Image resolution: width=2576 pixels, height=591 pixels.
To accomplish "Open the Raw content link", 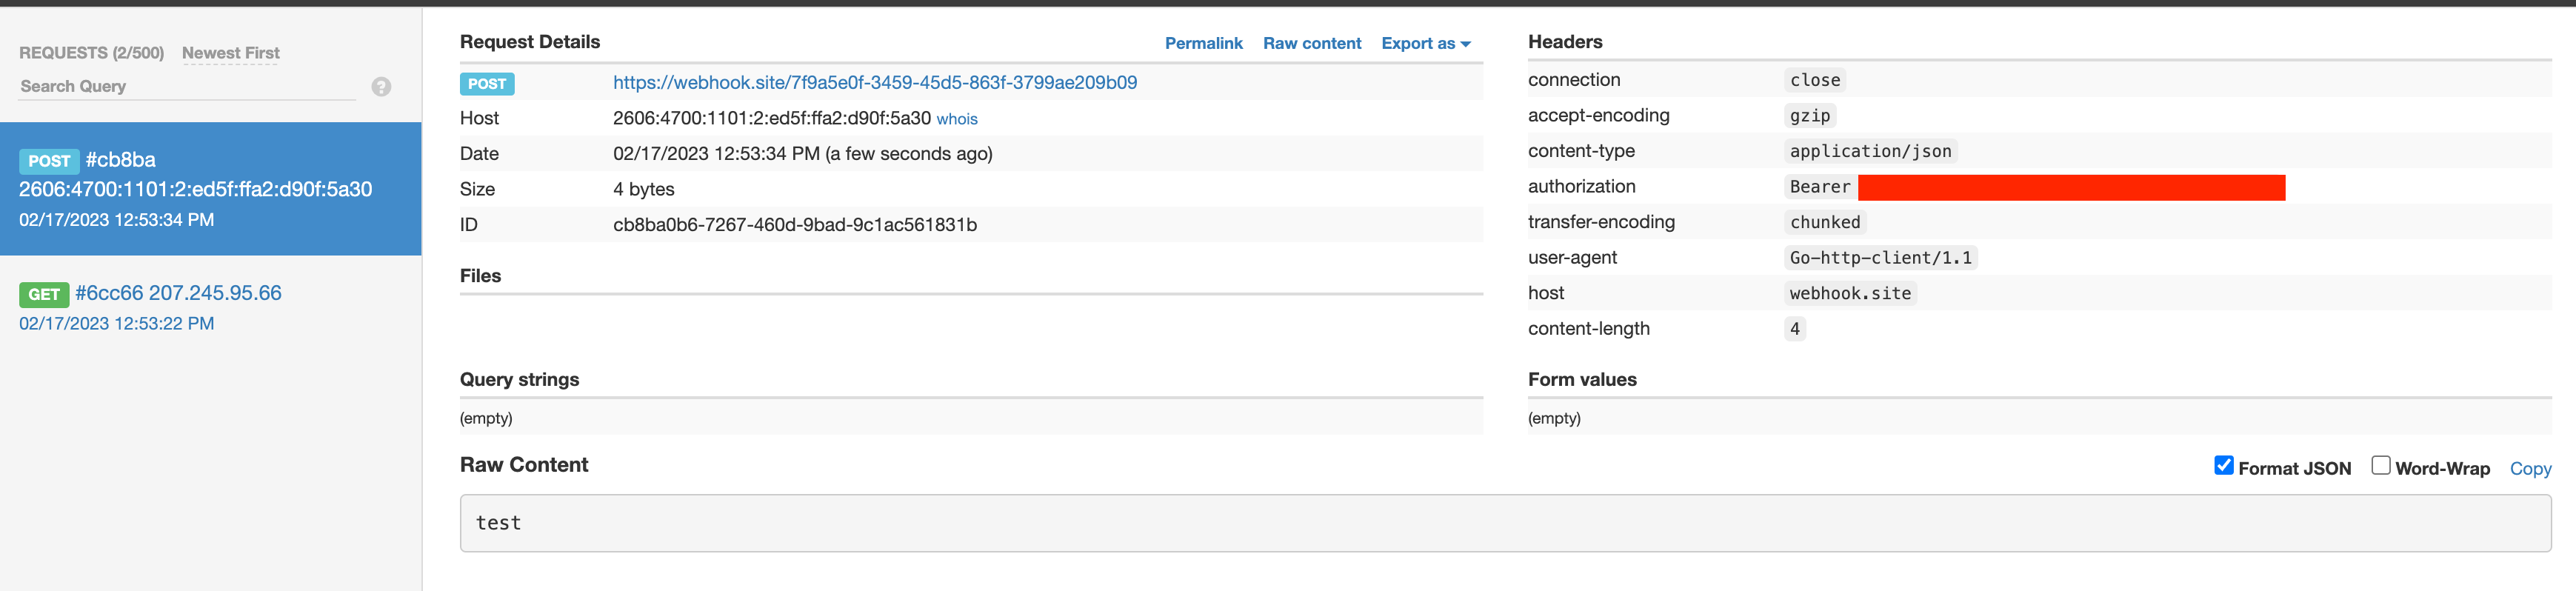I will (1311, 44).
